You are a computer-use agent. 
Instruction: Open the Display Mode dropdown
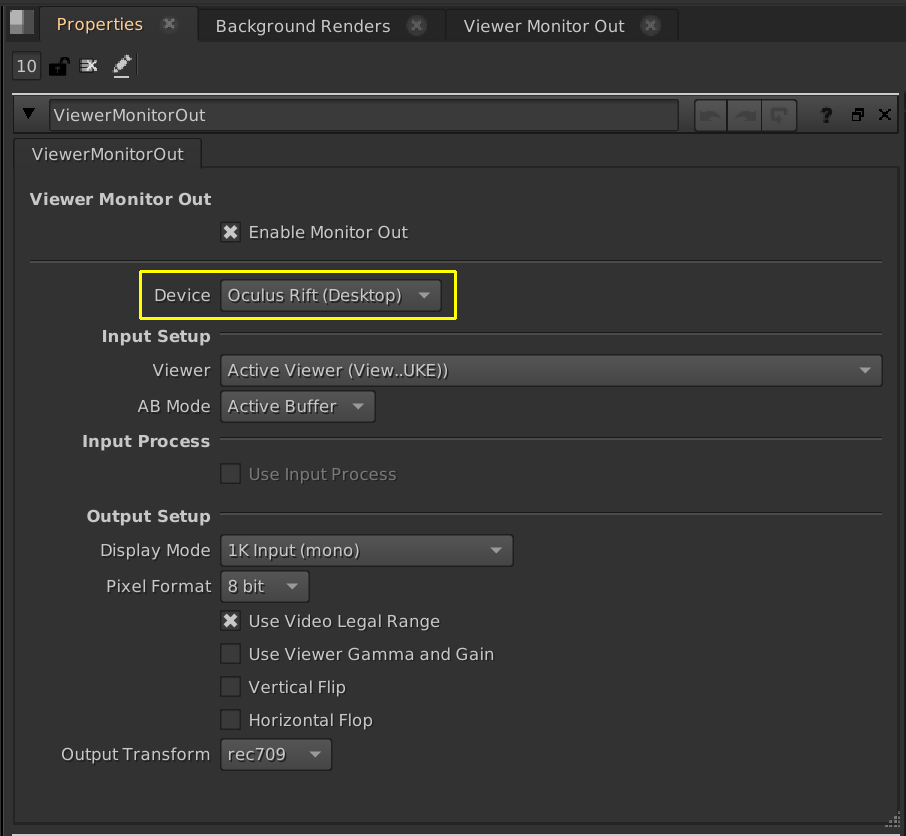pos(366,550)
